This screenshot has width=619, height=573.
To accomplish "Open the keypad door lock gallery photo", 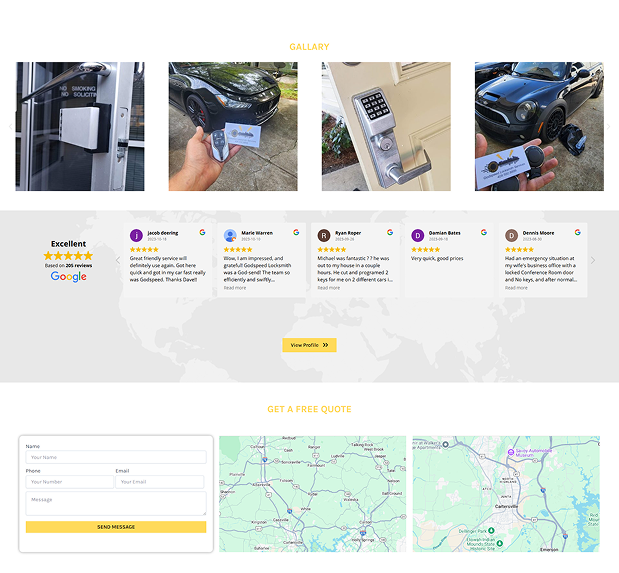I will pos(386,126).
